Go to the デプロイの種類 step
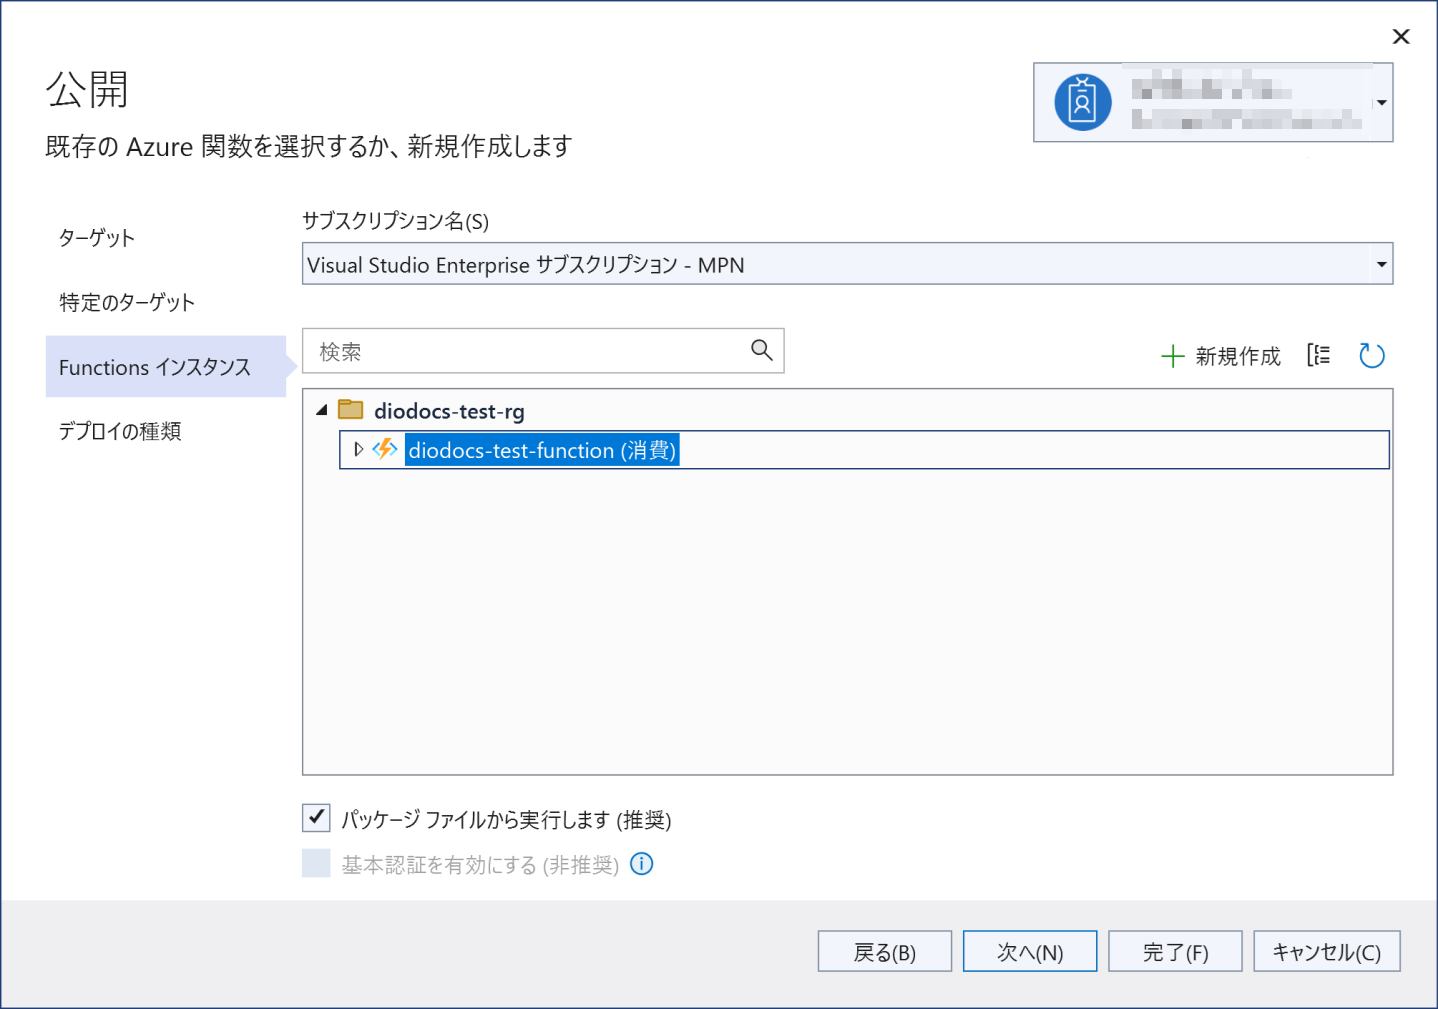Screen dimensions: 1438x1009 tap(120, 431)
